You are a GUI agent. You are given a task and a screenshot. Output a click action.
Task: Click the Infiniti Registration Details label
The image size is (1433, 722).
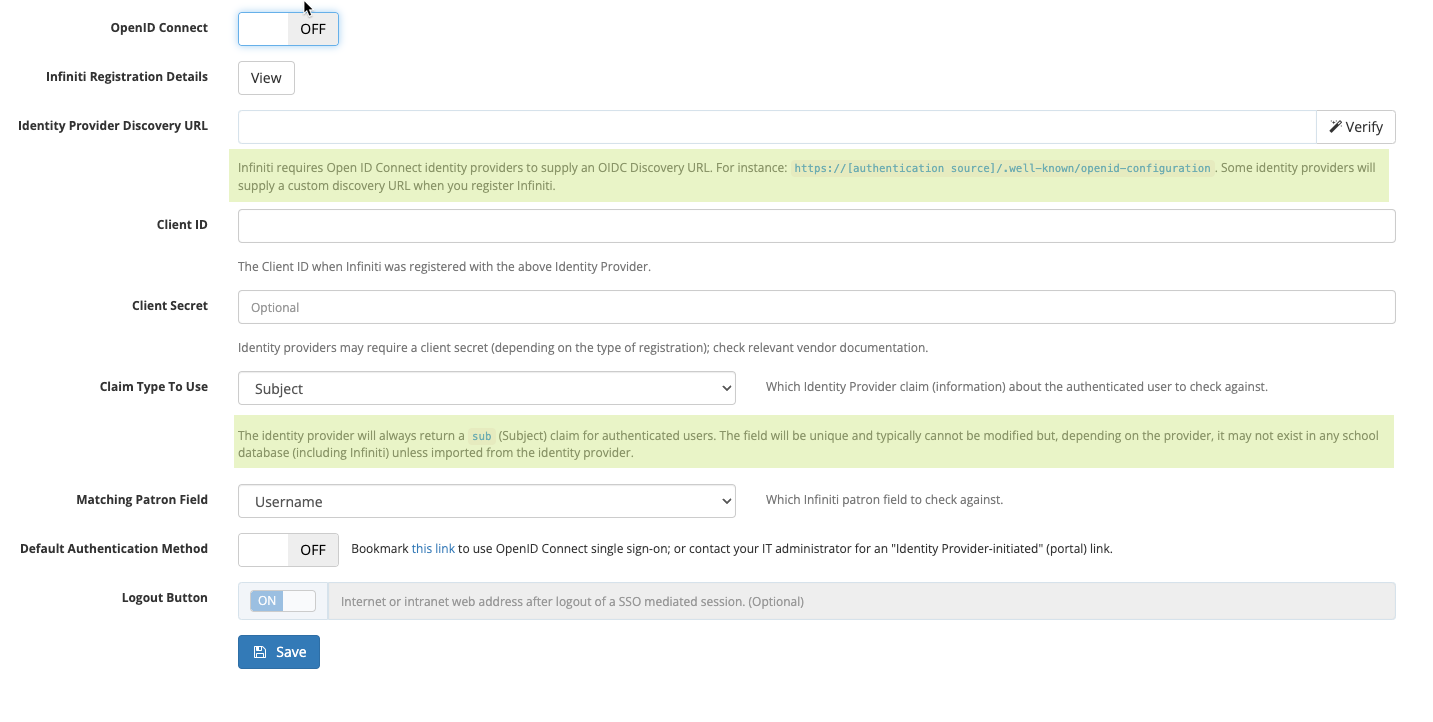pyautogui.click(x=127, y=77)
